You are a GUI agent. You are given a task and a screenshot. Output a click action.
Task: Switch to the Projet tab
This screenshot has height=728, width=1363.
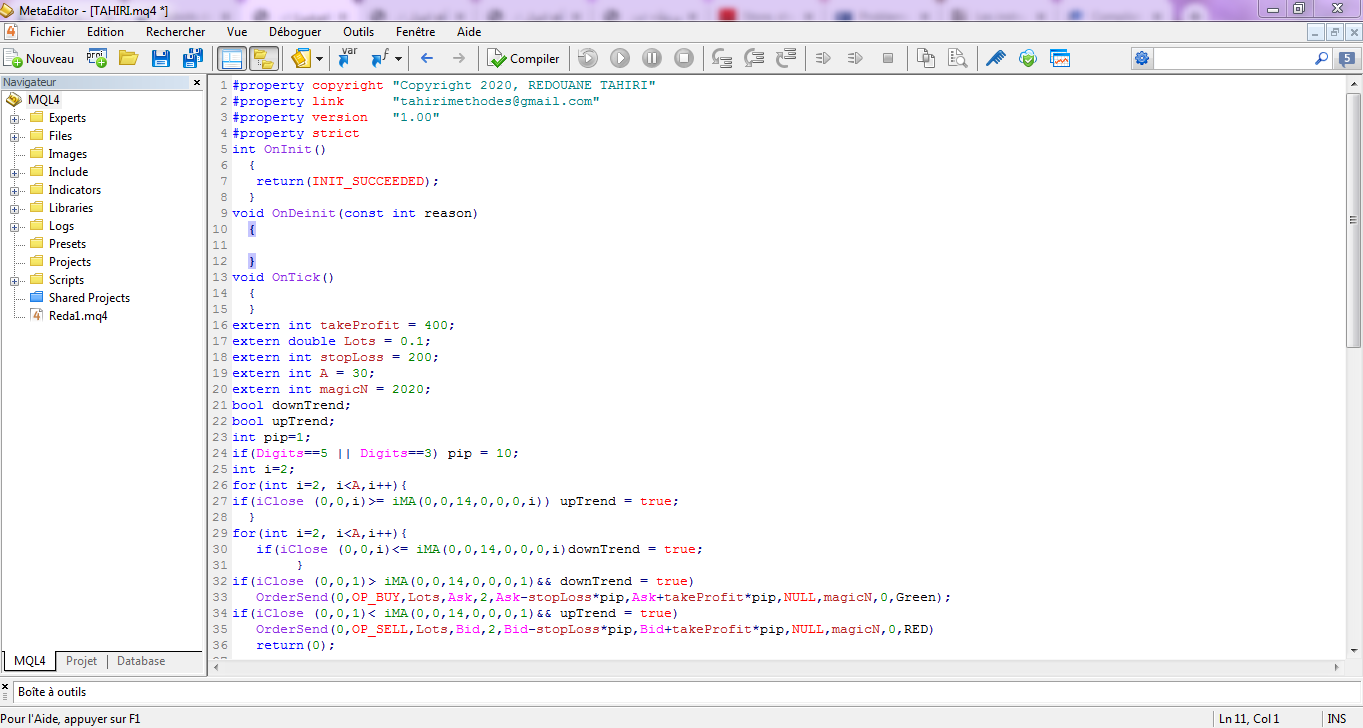[82, 661]
